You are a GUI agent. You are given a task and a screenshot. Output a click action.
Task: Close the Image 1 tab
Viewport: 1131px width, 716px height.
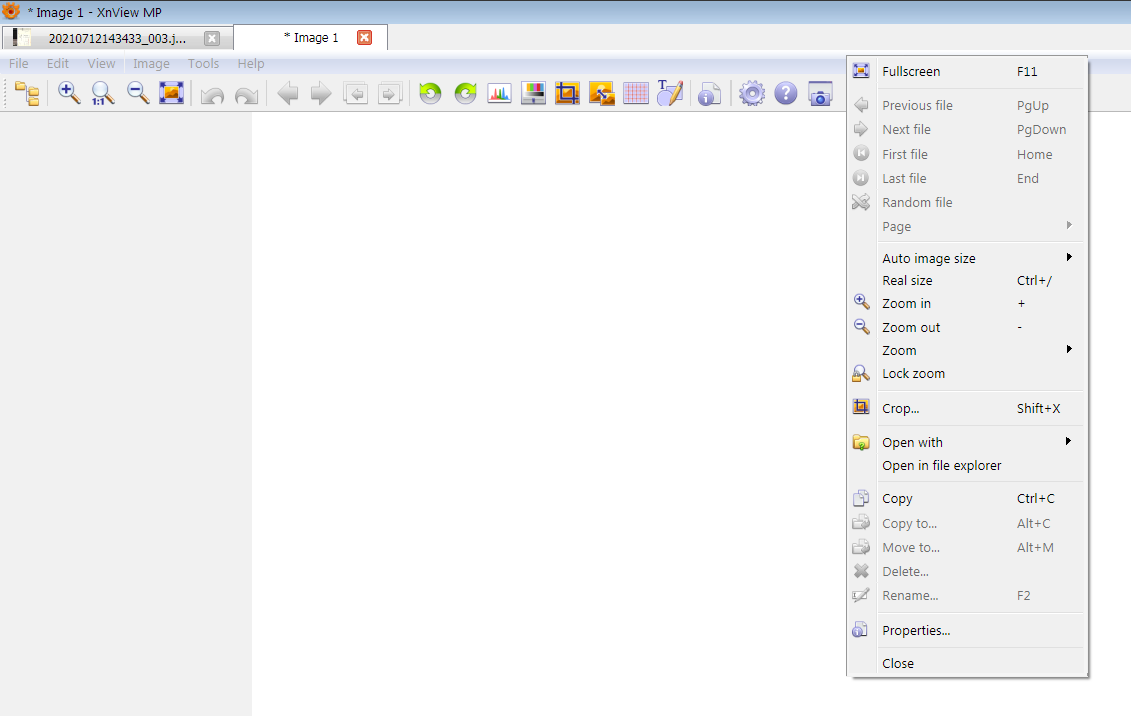click(x=364, y=38)
